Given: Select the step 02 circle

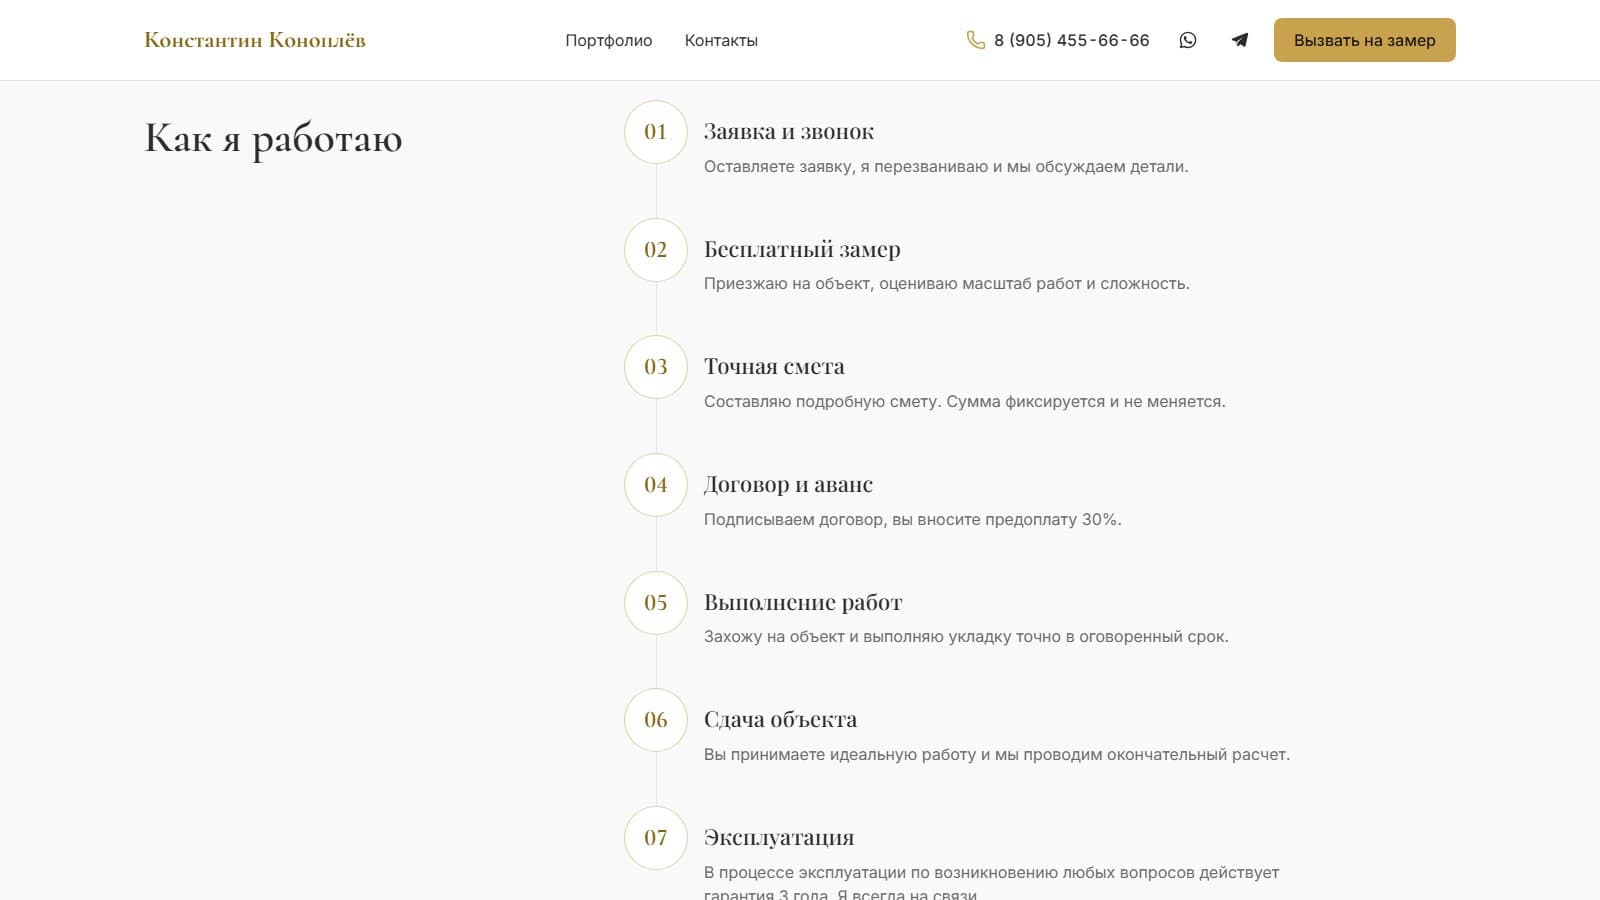Looking at the screenshot, I should tap(656, 250).
